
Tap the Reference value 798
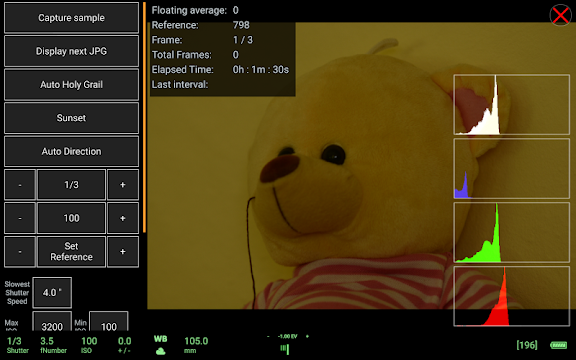tap(241, 25)
